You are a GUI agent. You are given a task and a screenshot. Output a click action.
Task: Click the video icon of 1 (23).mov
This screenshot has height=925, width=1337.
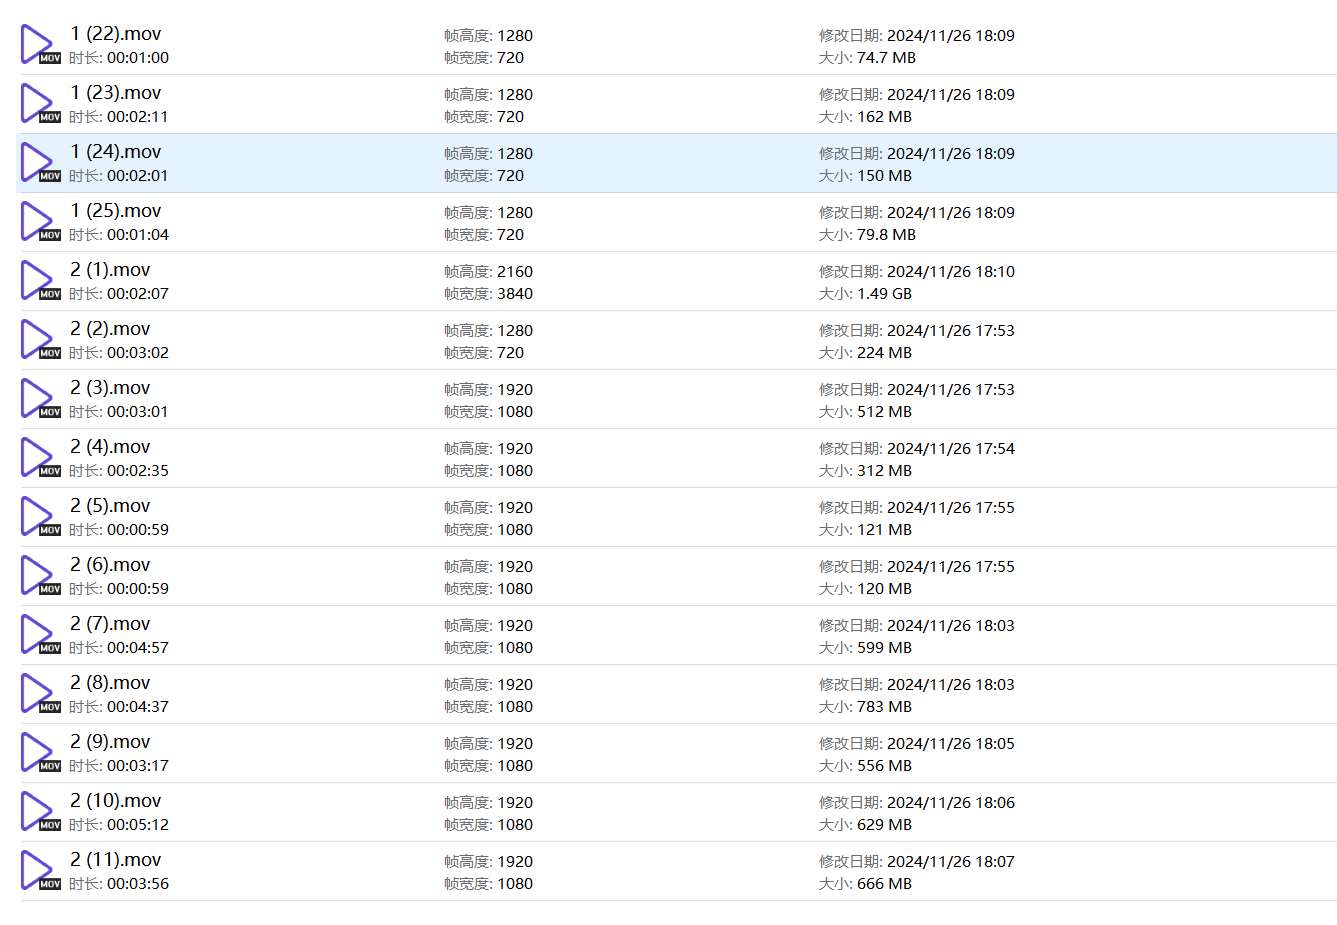click(39, 104)
